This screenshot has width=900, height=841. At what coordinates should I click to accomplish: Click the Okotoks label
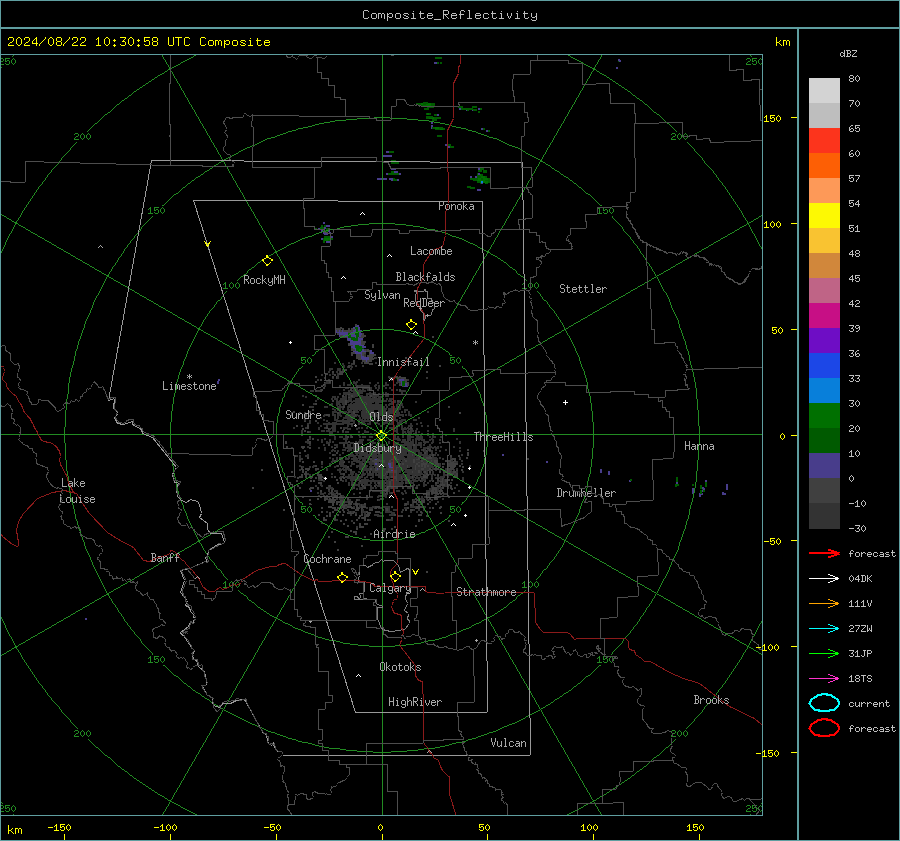point(400,667)
